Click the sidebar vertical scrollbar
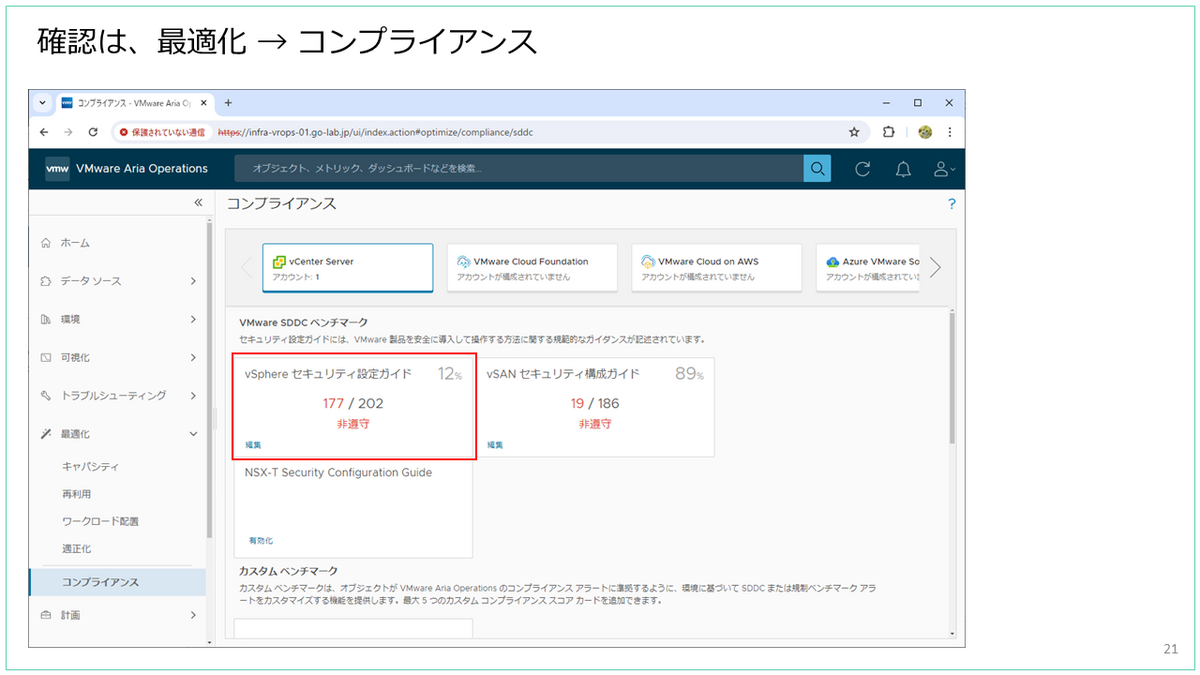Viewport: 1200px width, 675px height. 209,380
